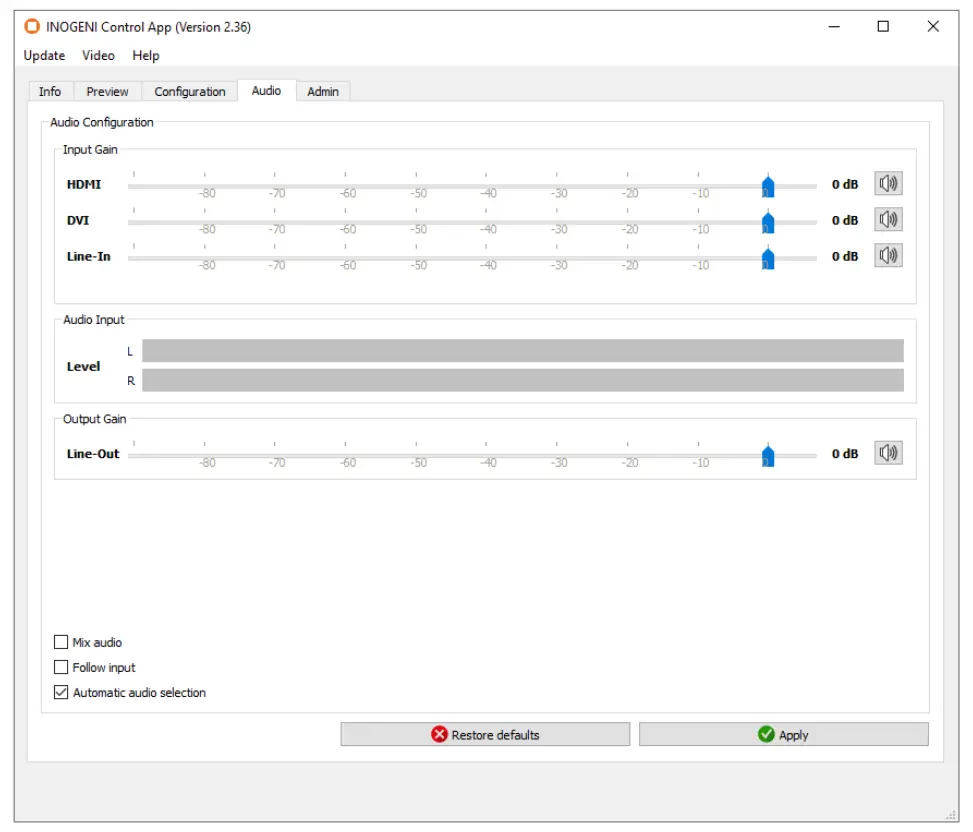Viewport: 973px width, 832px height.
Task: Mute the Line-In input speaker icon
Action: (888, 256)
